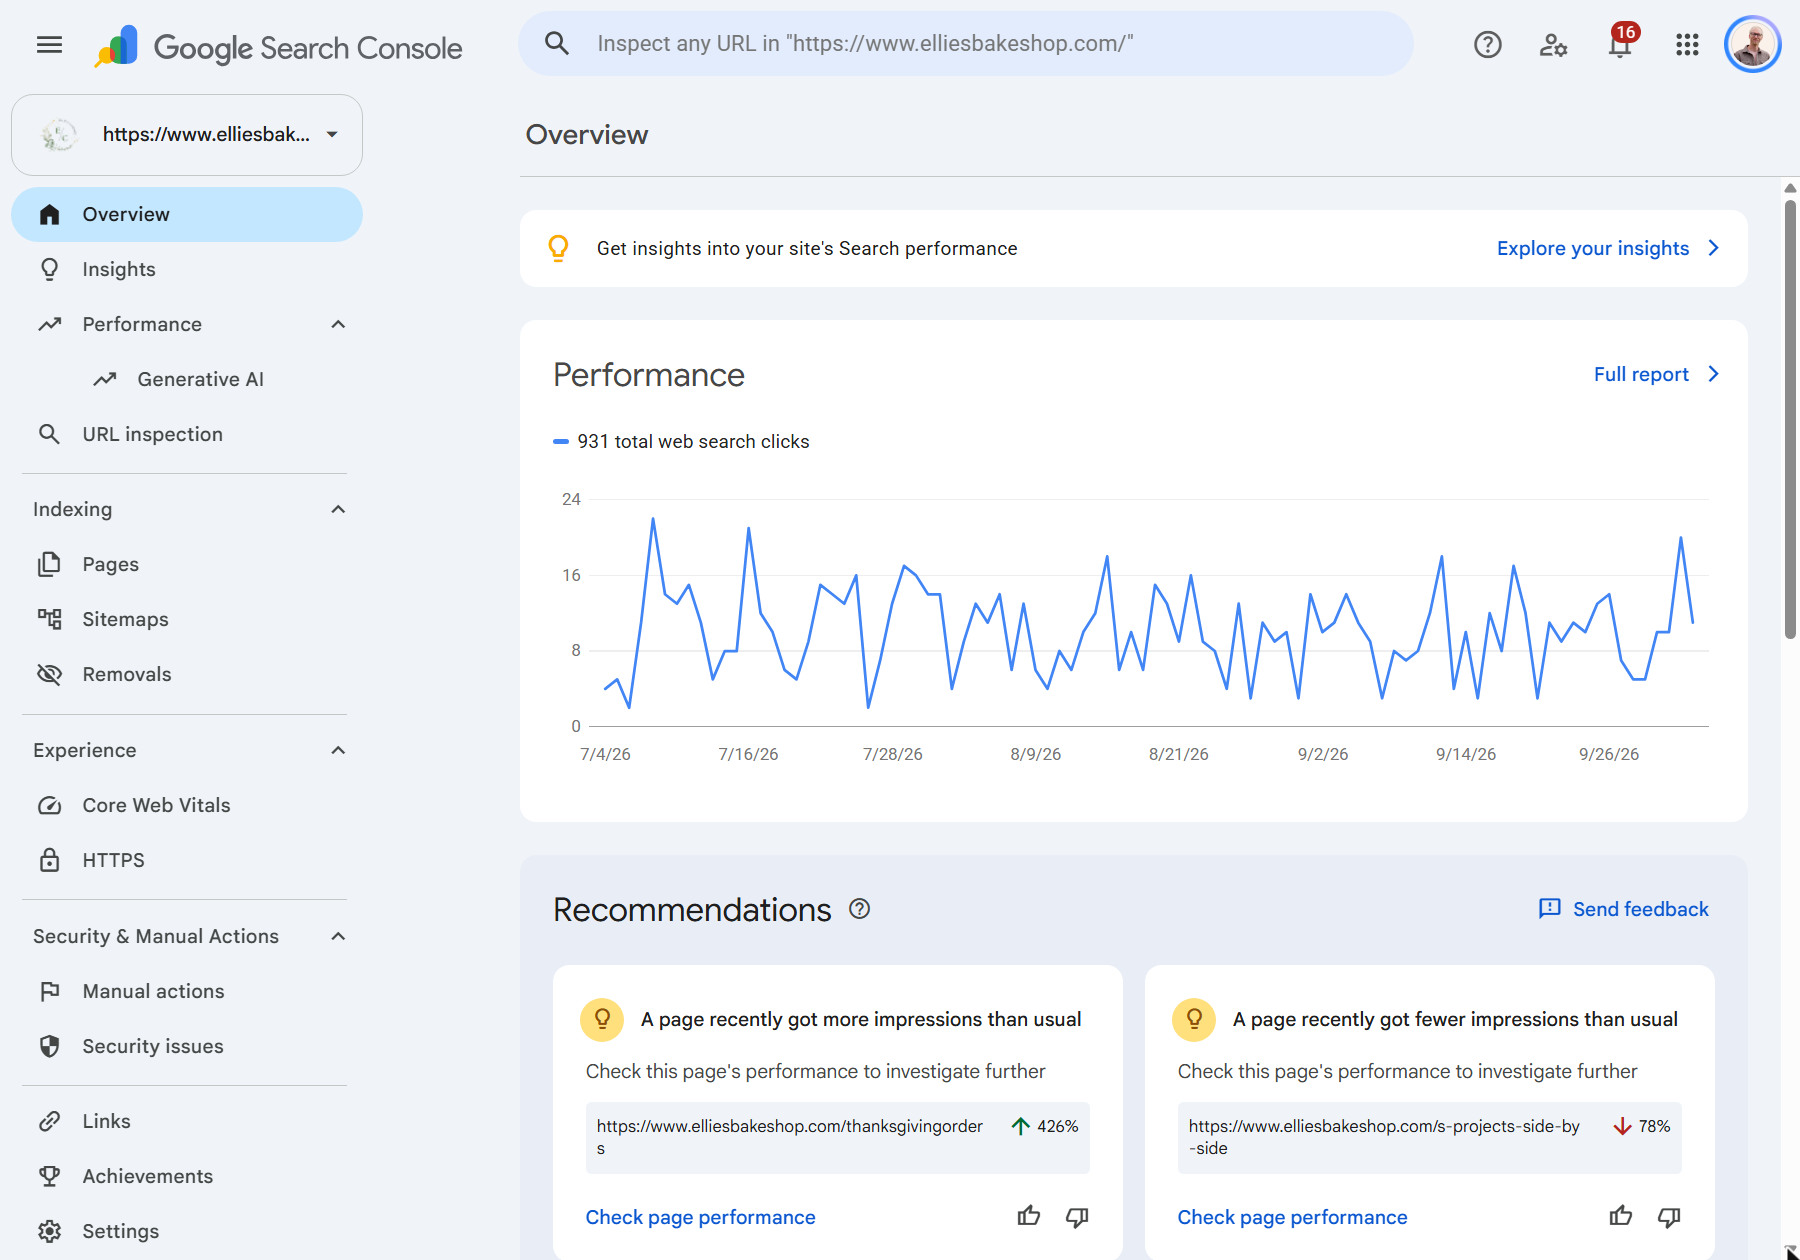
Task: Click the Google Search Console logo
Action: 279,47
